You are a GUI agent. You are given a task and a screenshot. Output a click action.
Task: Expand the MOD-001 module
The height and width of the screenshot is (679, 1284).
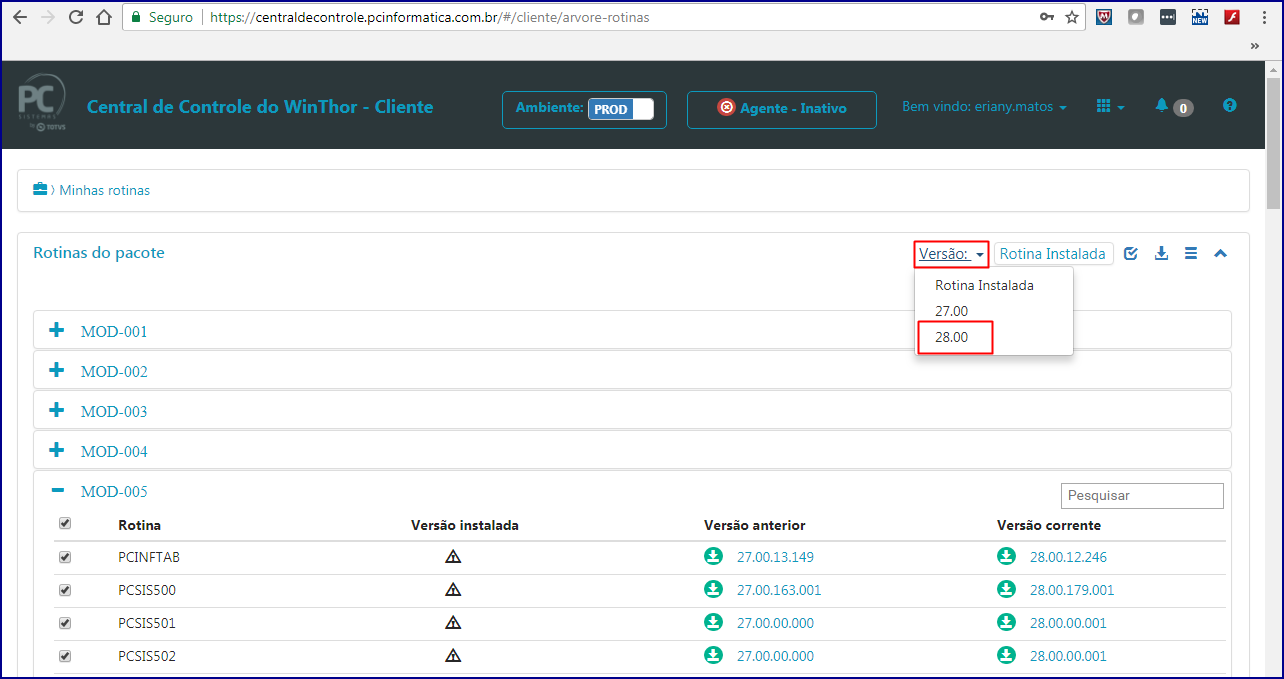pyautogui.click(x=57, y=330)
